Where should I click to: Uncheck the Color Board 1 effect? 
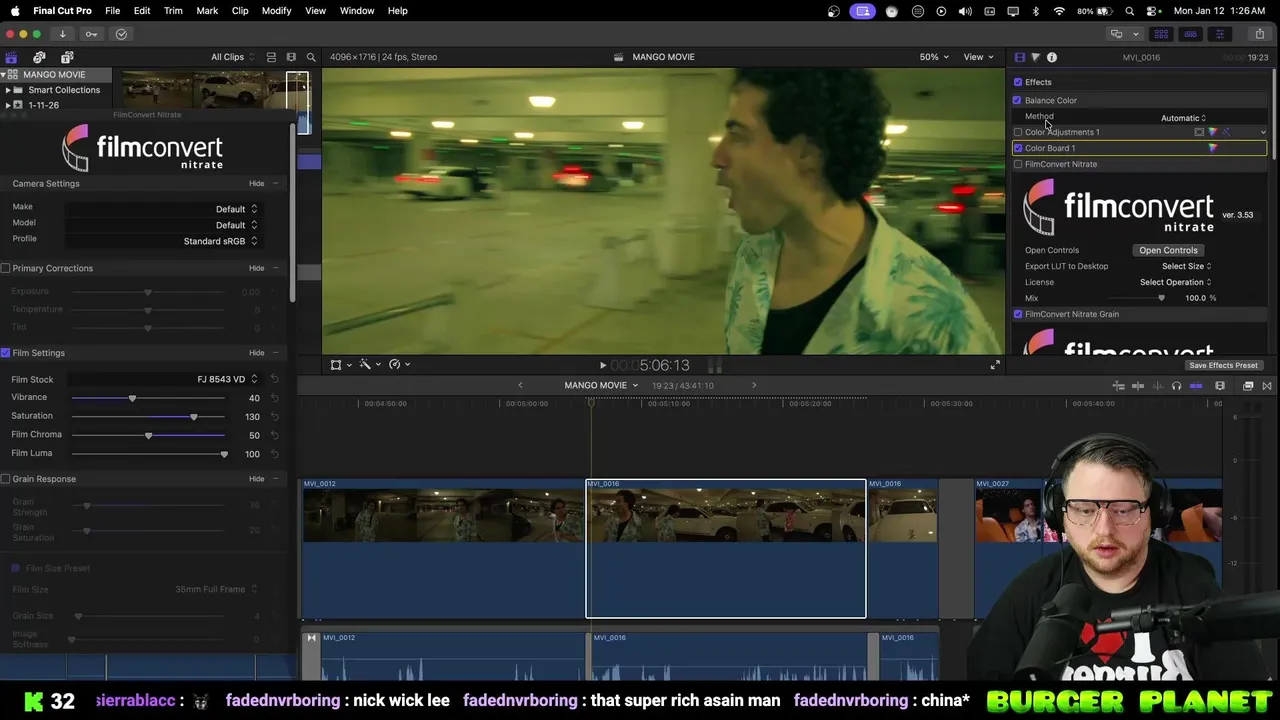coord(1018,148)
